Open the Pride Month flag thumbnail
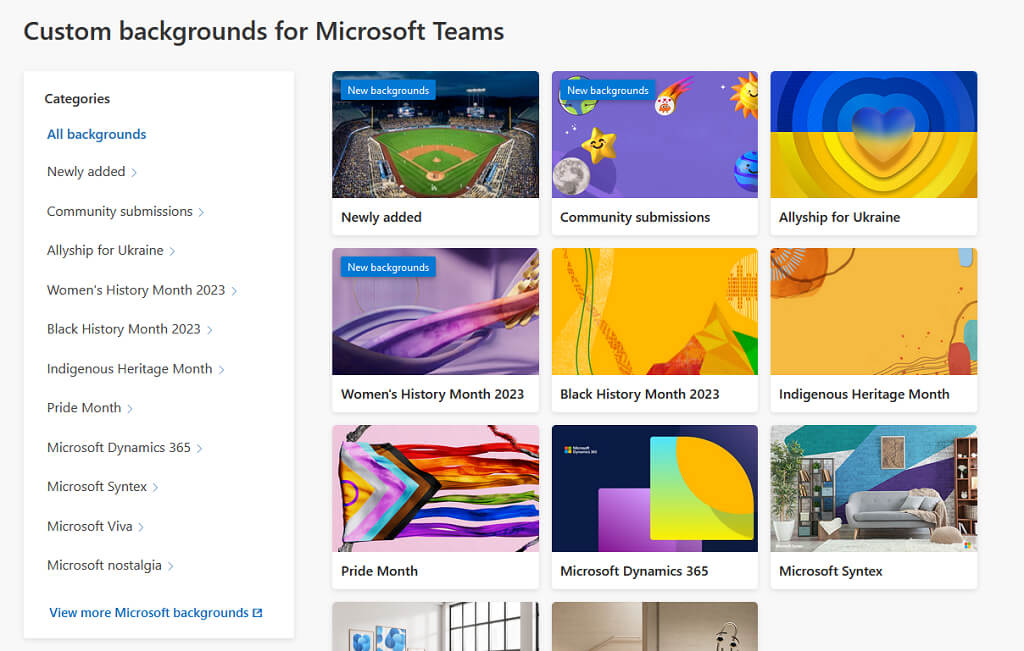This screenshot has width=1024, height=651. click(x=435, y=488)
